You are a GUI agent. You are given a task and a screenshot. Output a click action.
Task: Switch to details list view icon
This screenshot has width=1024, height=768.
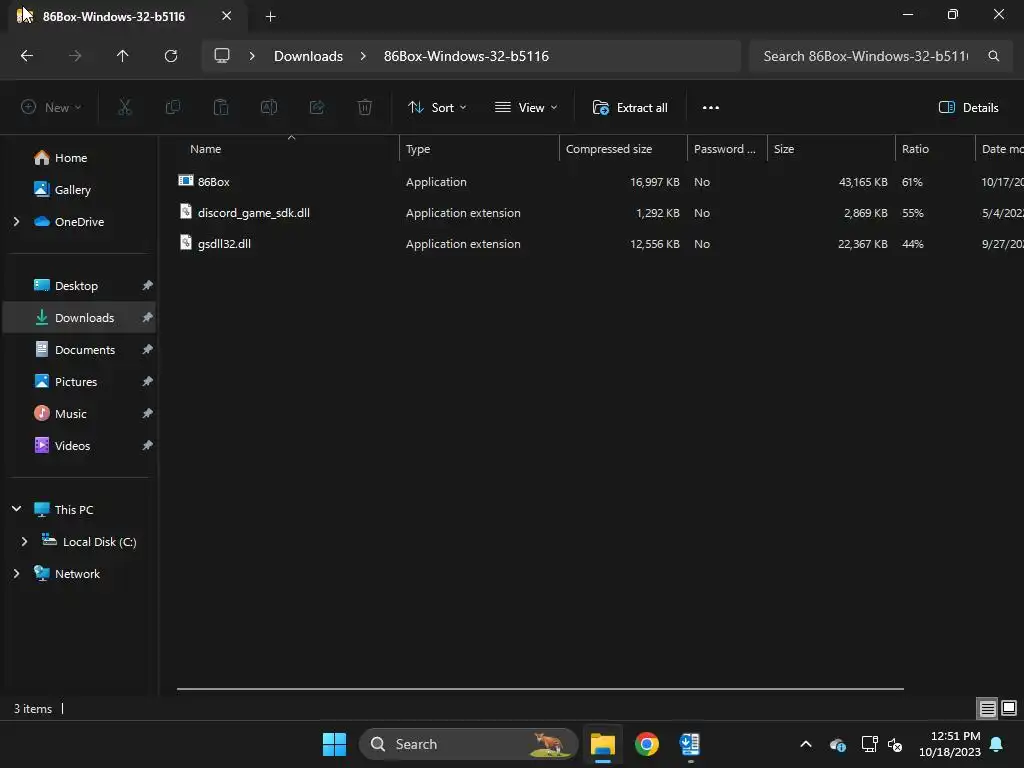987,708
